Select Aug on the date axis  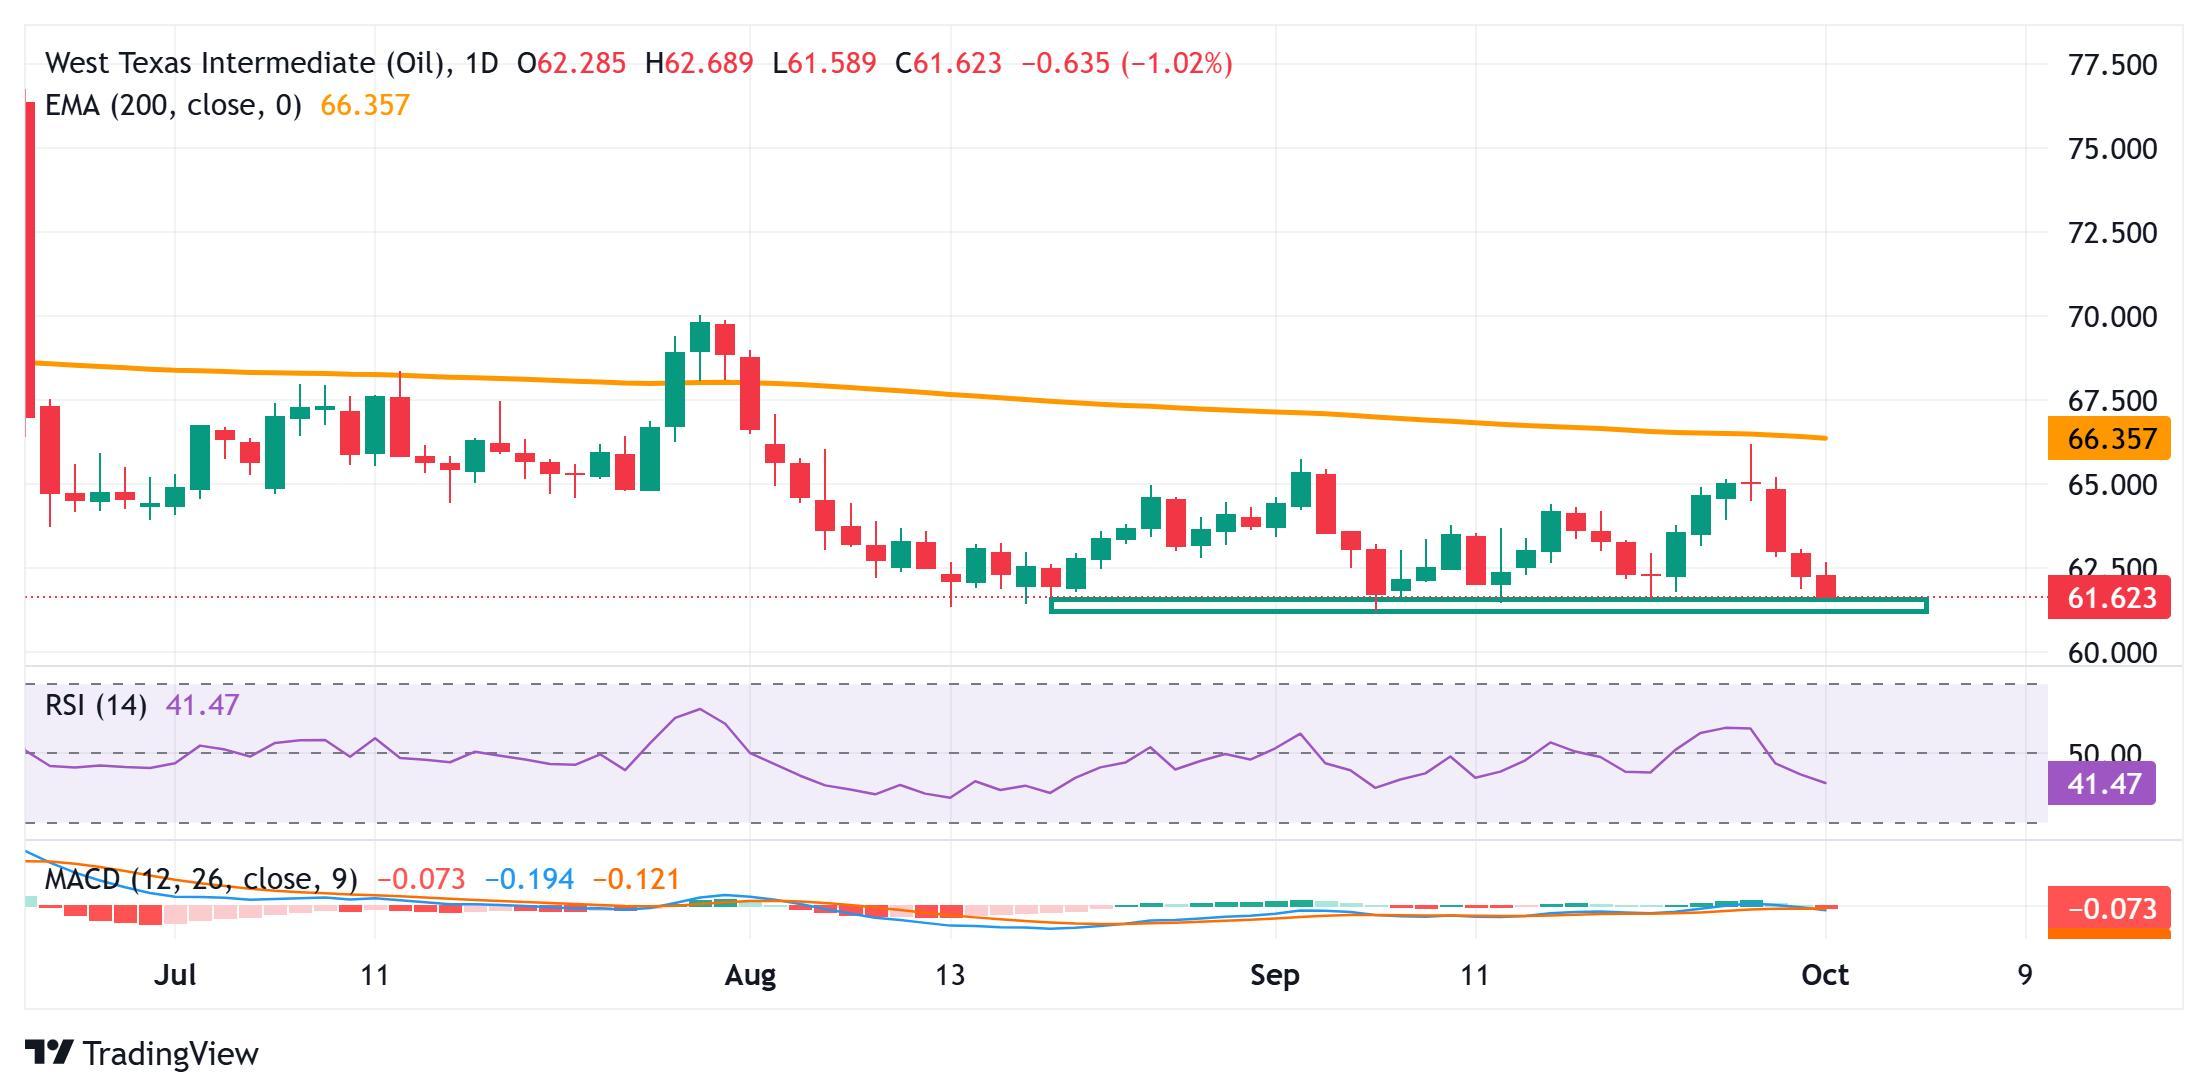pyautogui.click(x=749, y=975)
